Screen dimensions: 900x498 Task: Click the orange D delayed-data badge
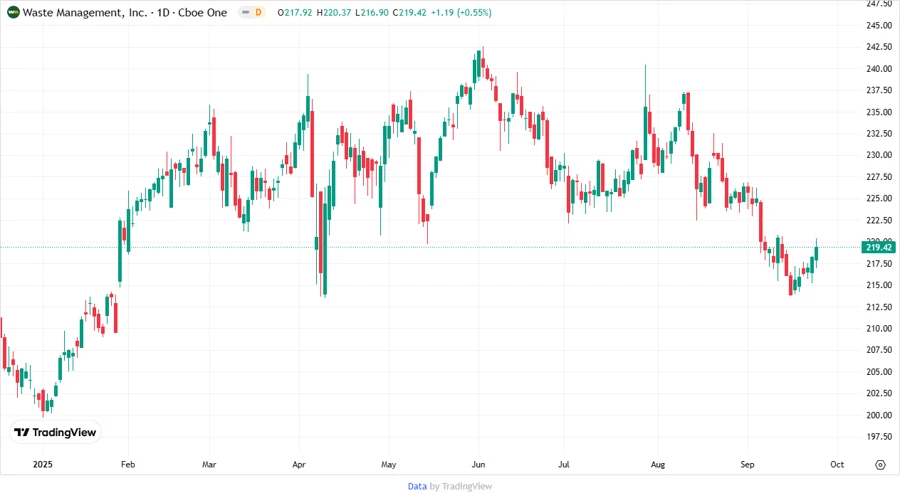click(258, 12)
